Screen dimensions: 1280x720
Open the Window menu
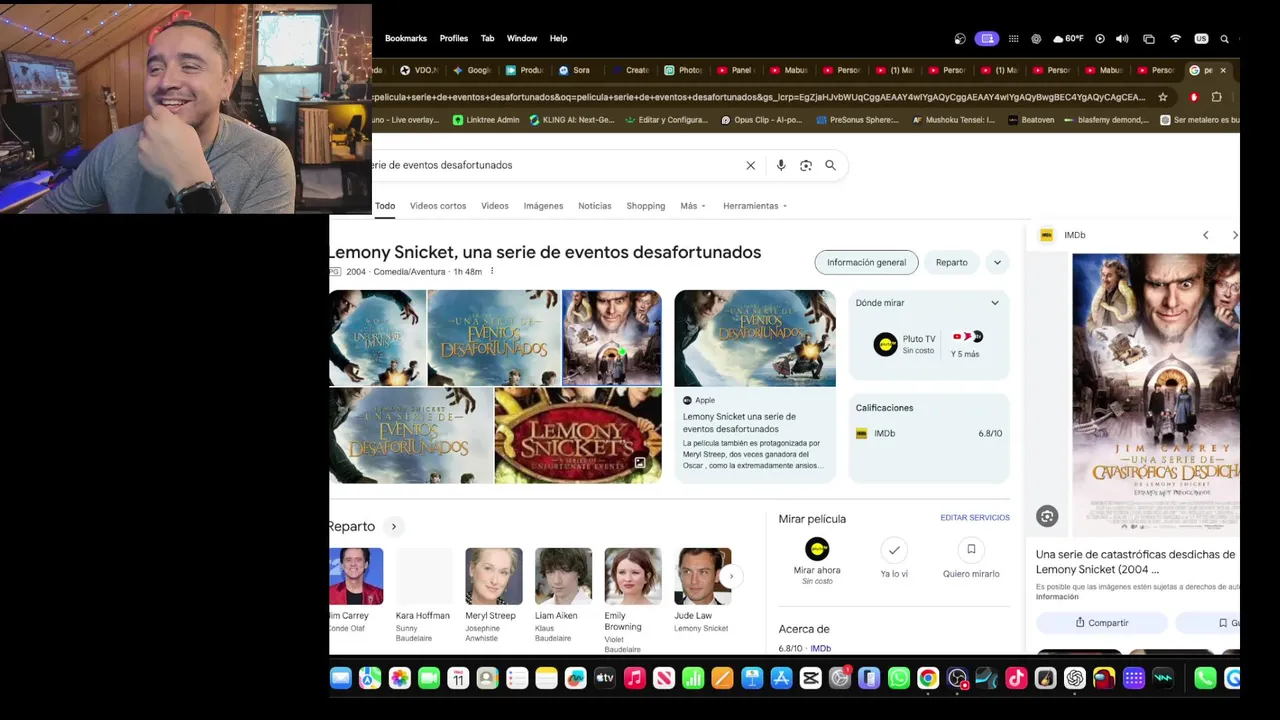tap(522, 39)
